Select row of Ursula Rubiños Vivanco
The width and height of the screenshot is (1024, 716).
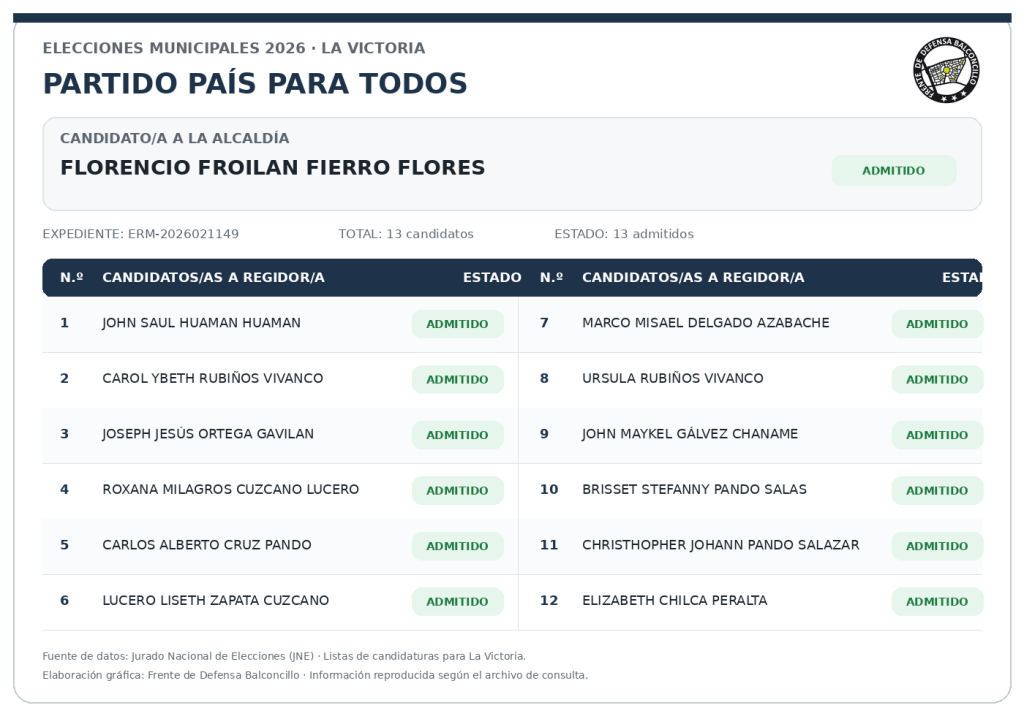point(750,380)
